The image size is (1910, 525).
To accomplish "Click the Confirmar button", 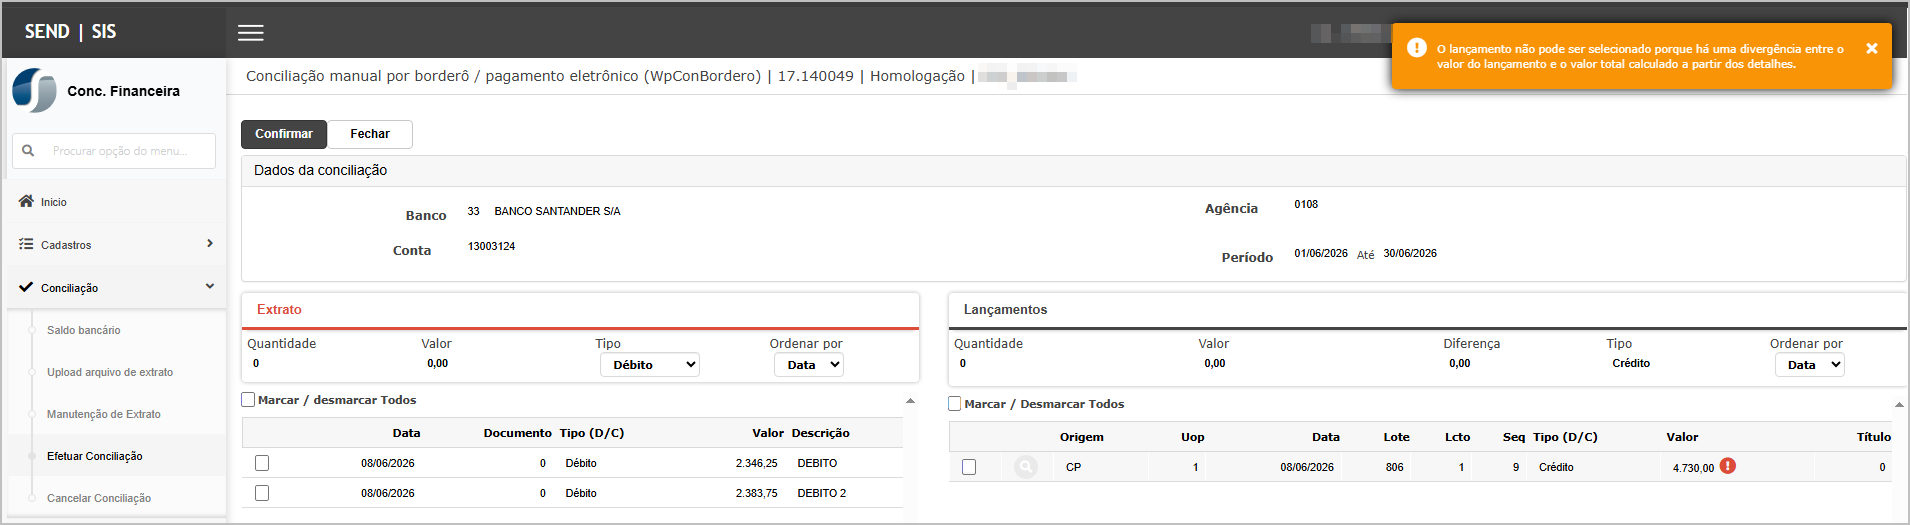I will pos(284,134).
